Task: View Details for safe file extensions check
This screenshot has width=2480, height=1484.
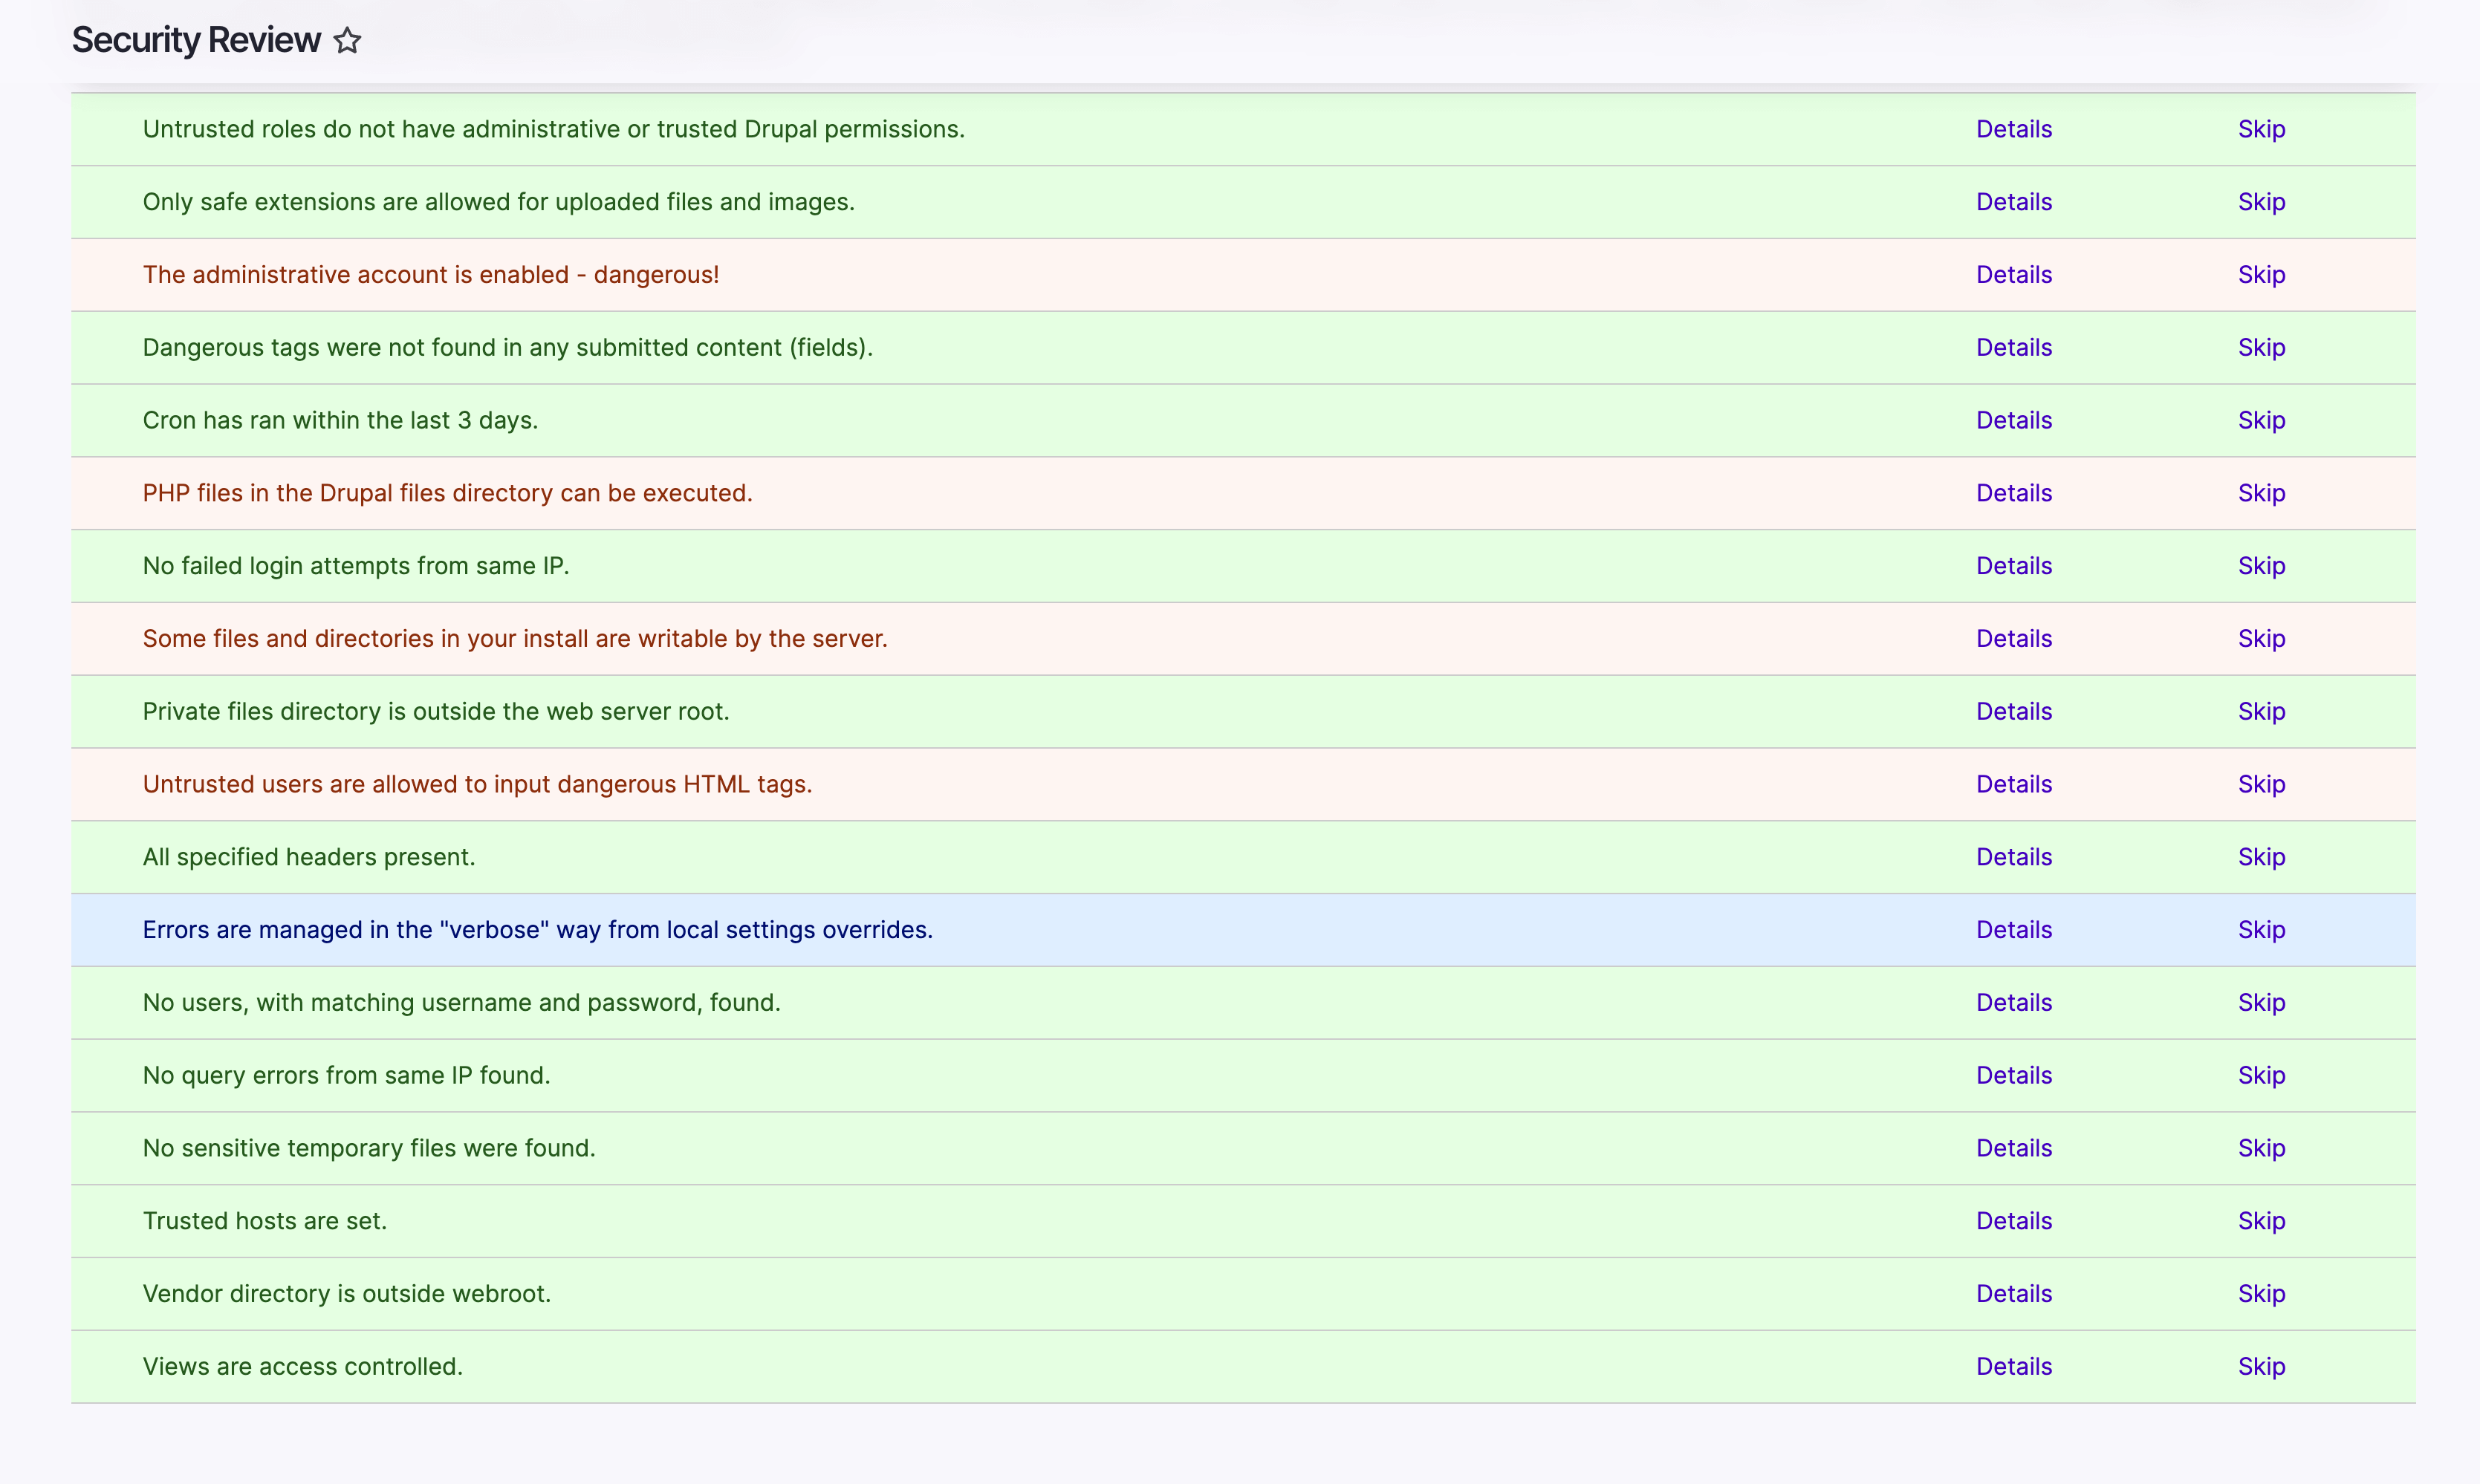Action: (2012, 201)
